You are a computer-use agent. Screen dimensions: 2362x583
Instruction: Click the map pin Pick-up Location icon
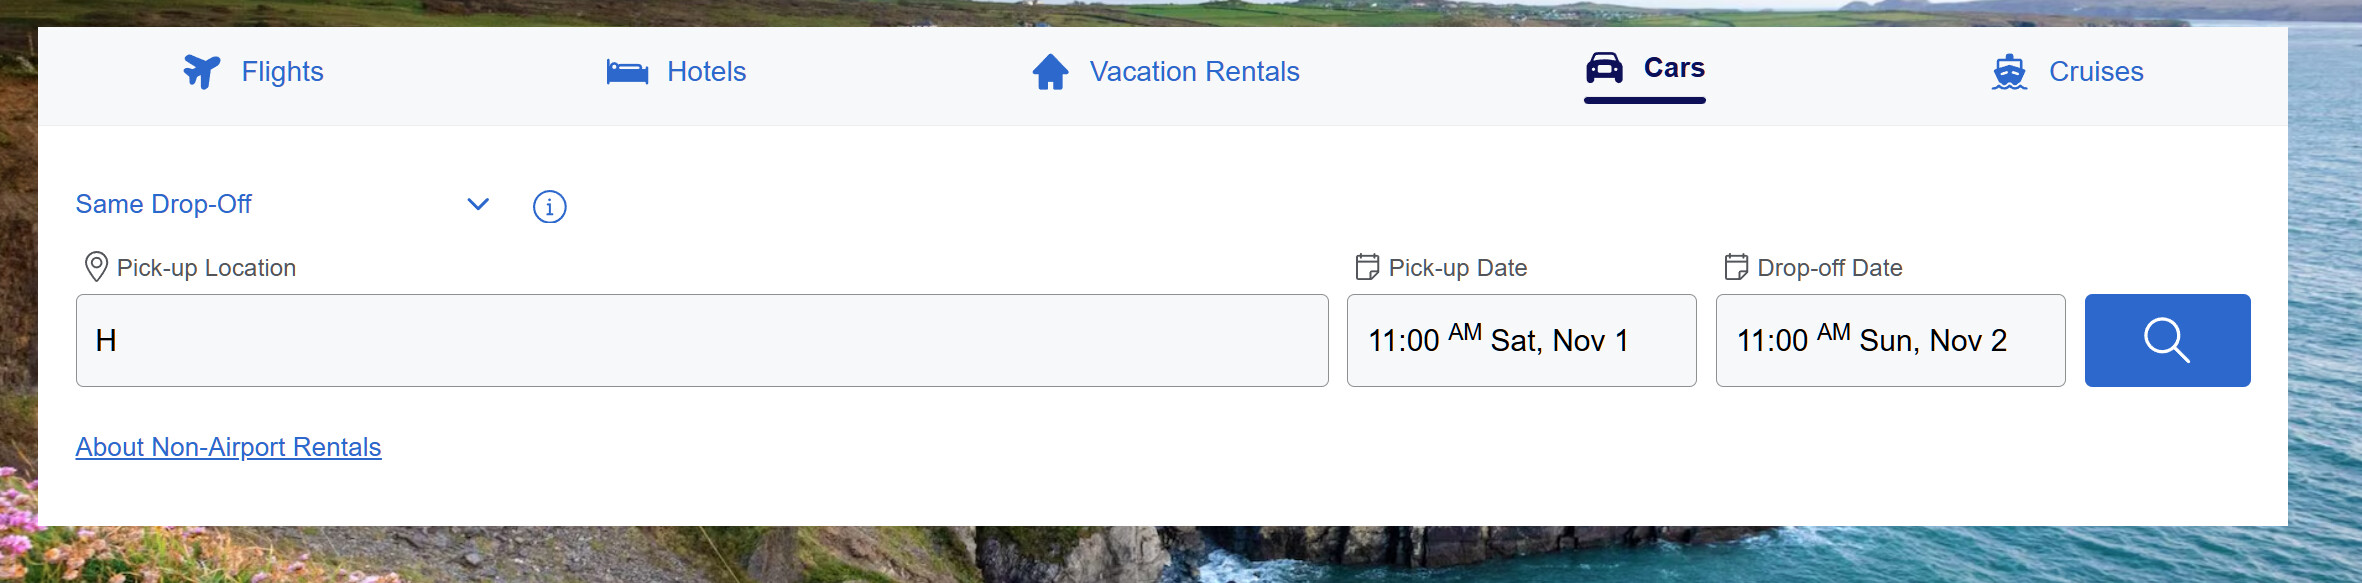pyautogui.click(x=96, y=267)
